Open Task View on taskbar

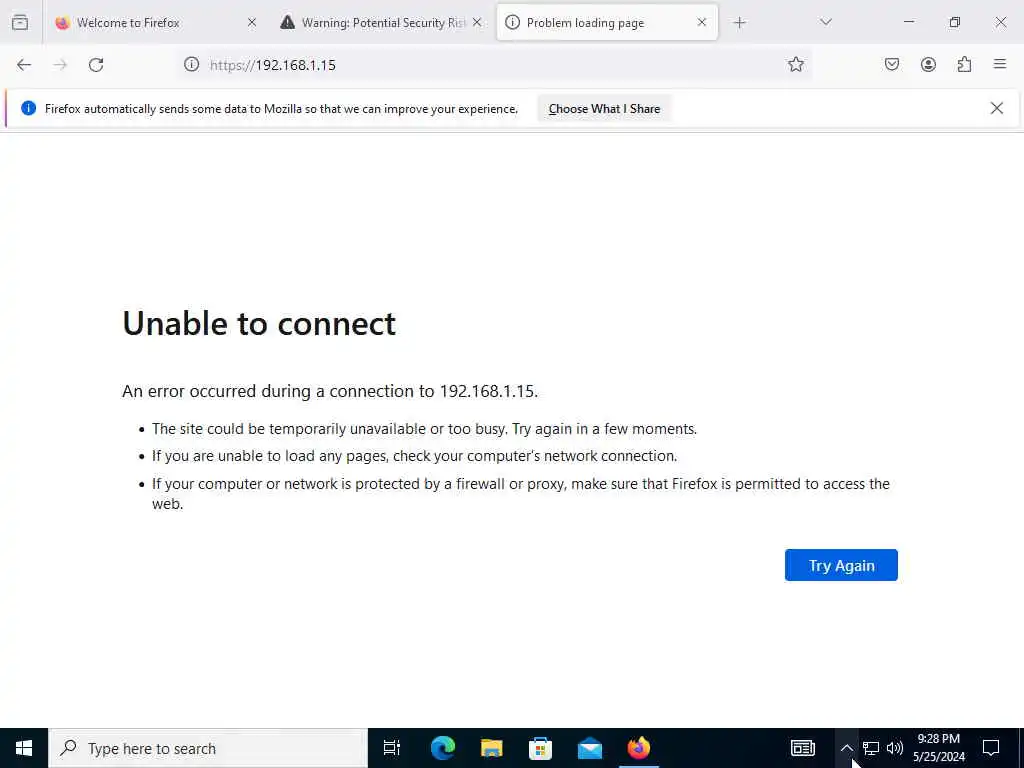click(392, 748)
